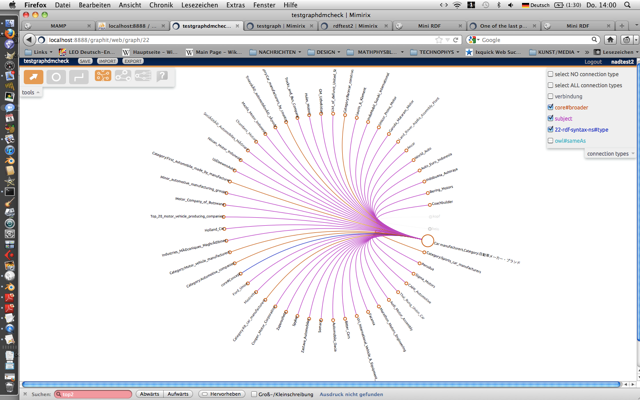Open Spotlight search in menu bar

[x=627, y=5]
